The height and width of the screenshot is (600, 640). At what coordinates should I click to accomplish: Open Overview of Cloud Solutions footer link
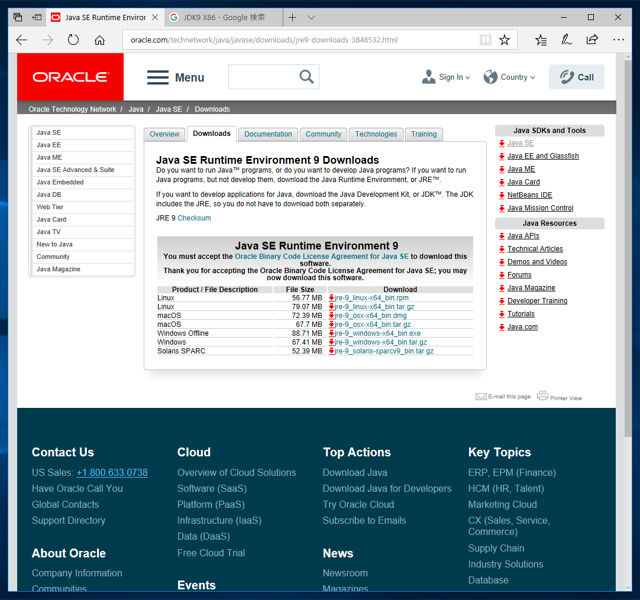(x=236, y=473)
